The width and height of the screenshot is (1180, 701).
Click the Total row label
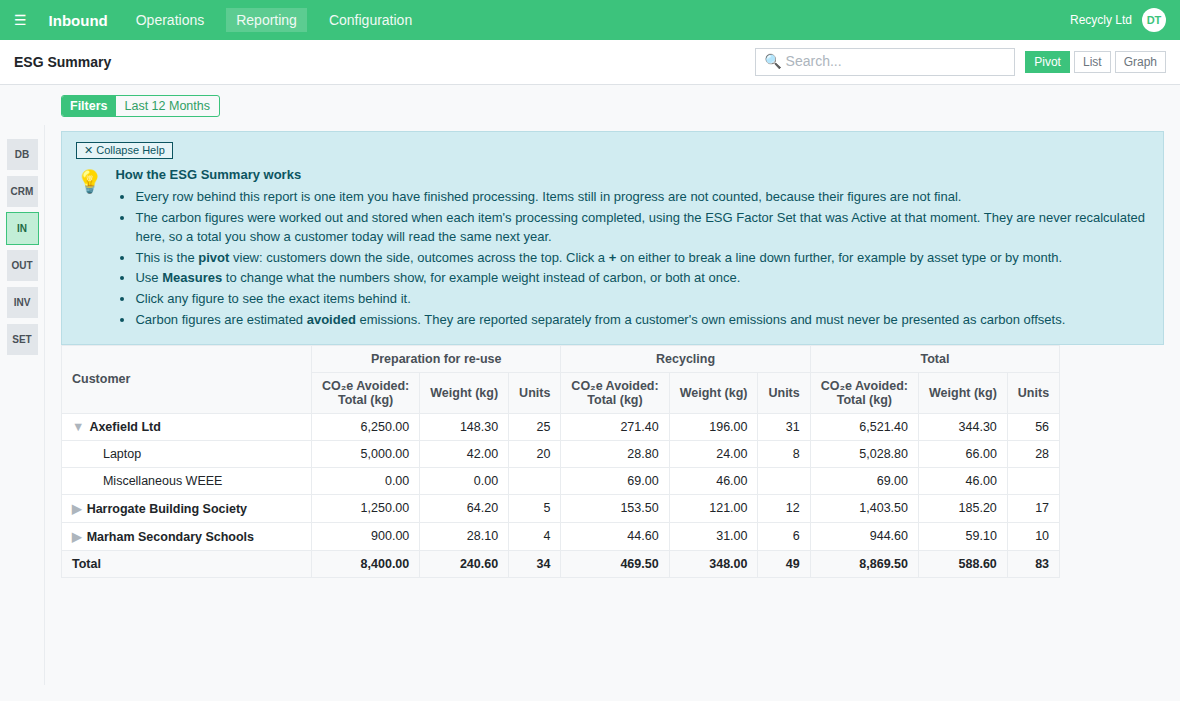[x=87, y=564]
